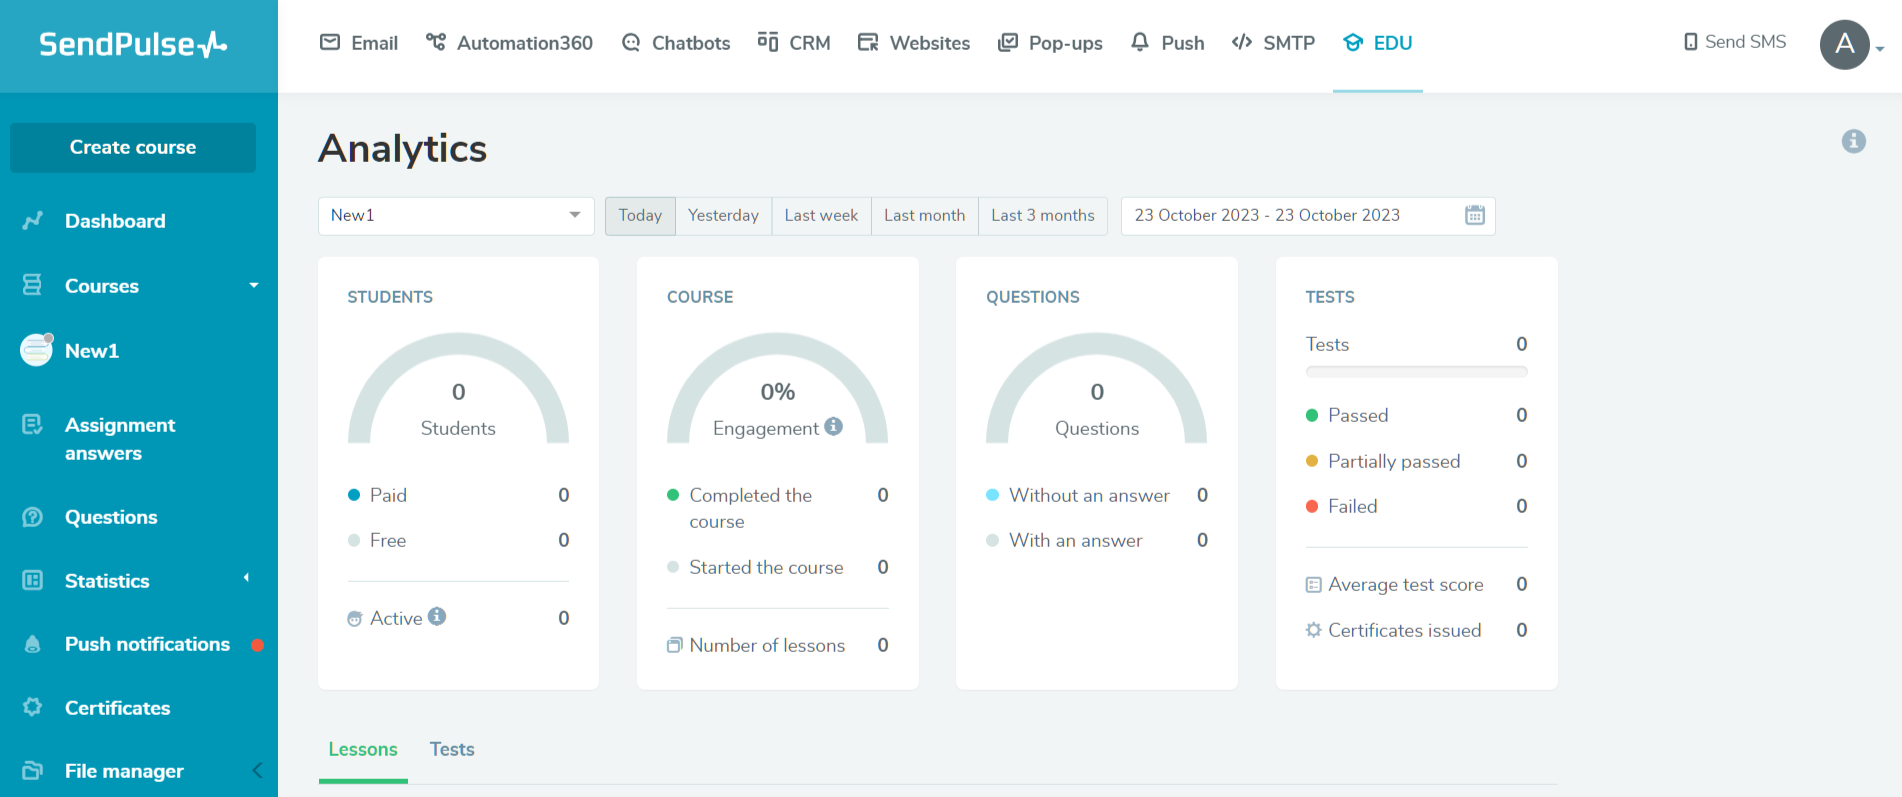Click the Engagement gauge chart
The image size is (1902, 797).
(x=777, y=388)
